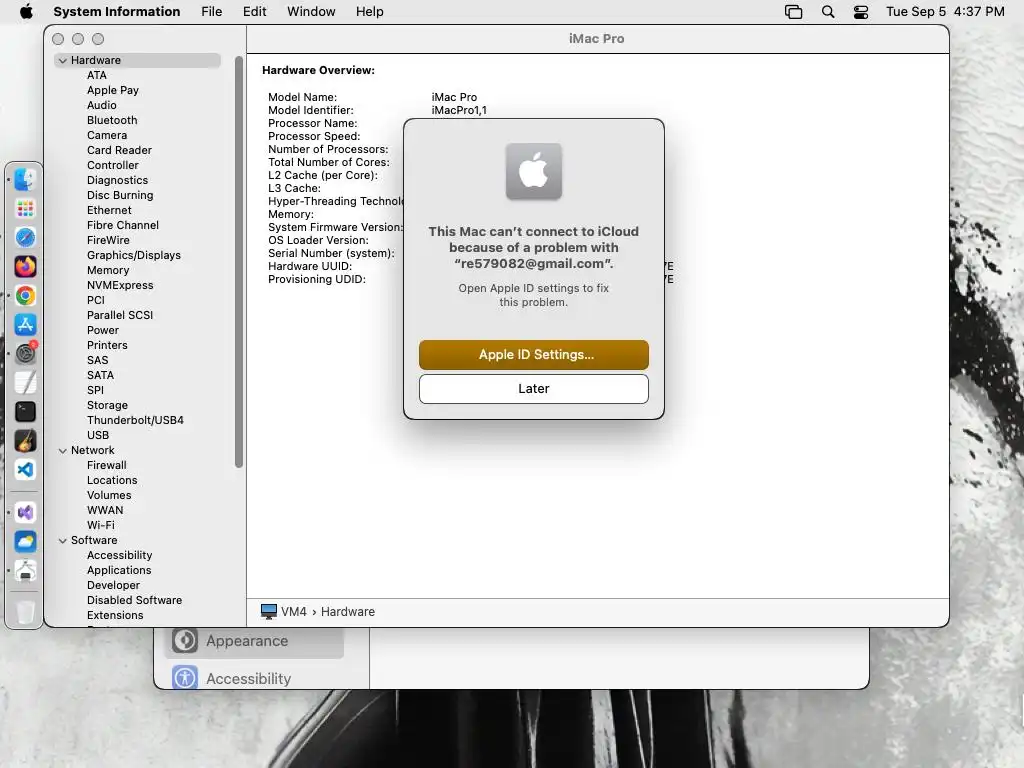
Task: Open the System Information app menu
Action: coord(117,12)
